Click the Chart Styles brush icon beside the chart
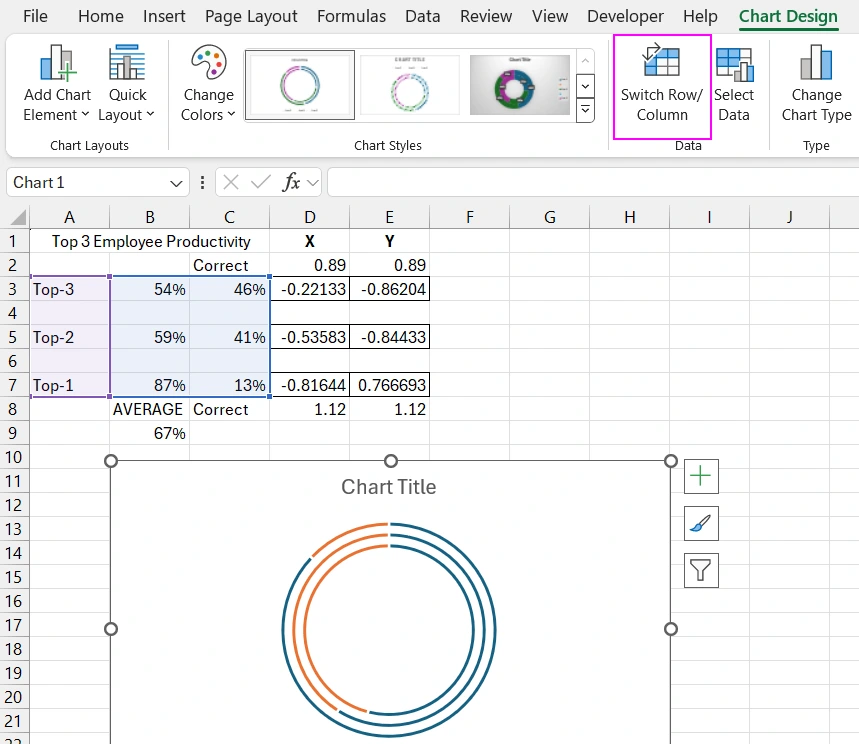Screen dimensions: 859x744 click(x=700, y=523)
